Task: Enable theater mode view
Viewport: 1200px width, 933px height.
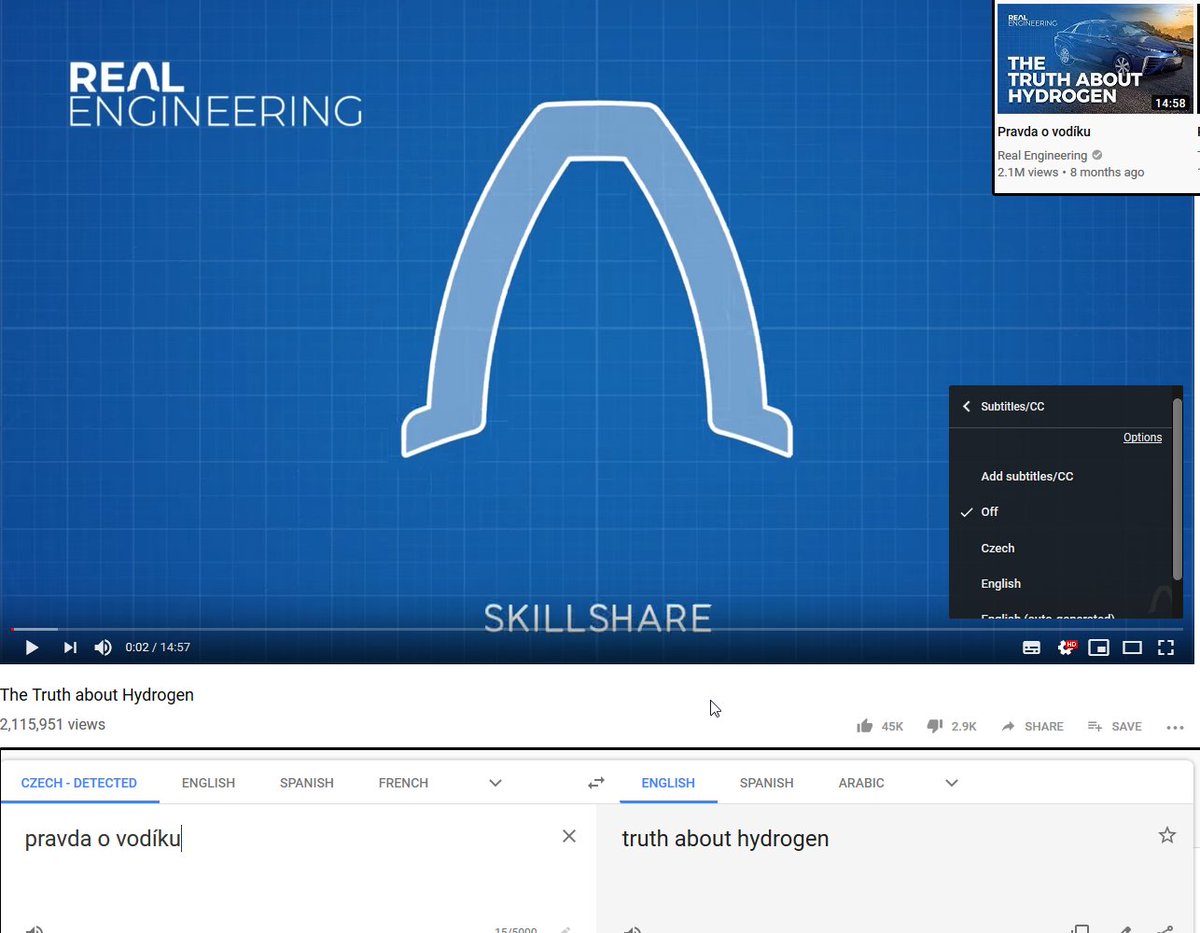Action: 1132,648
